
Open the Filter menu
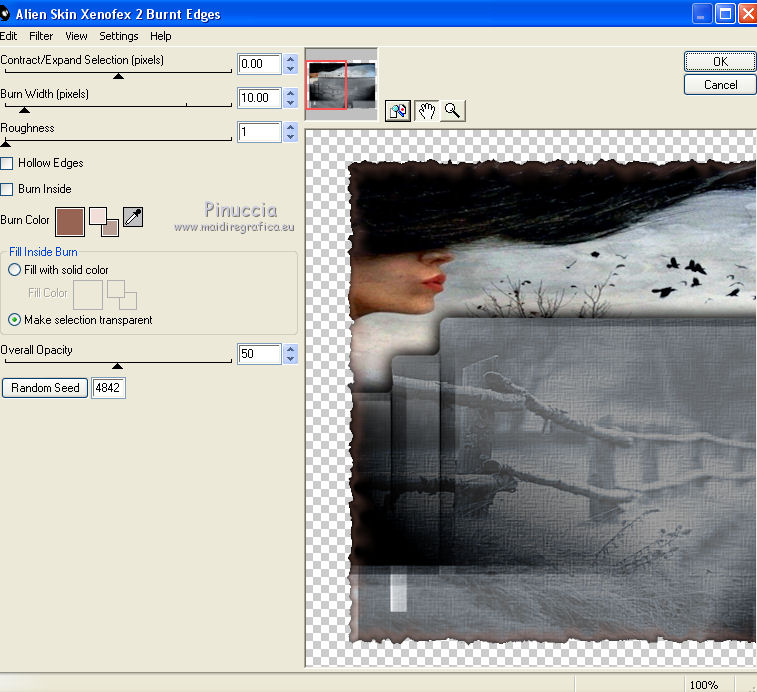pos(41,36)
